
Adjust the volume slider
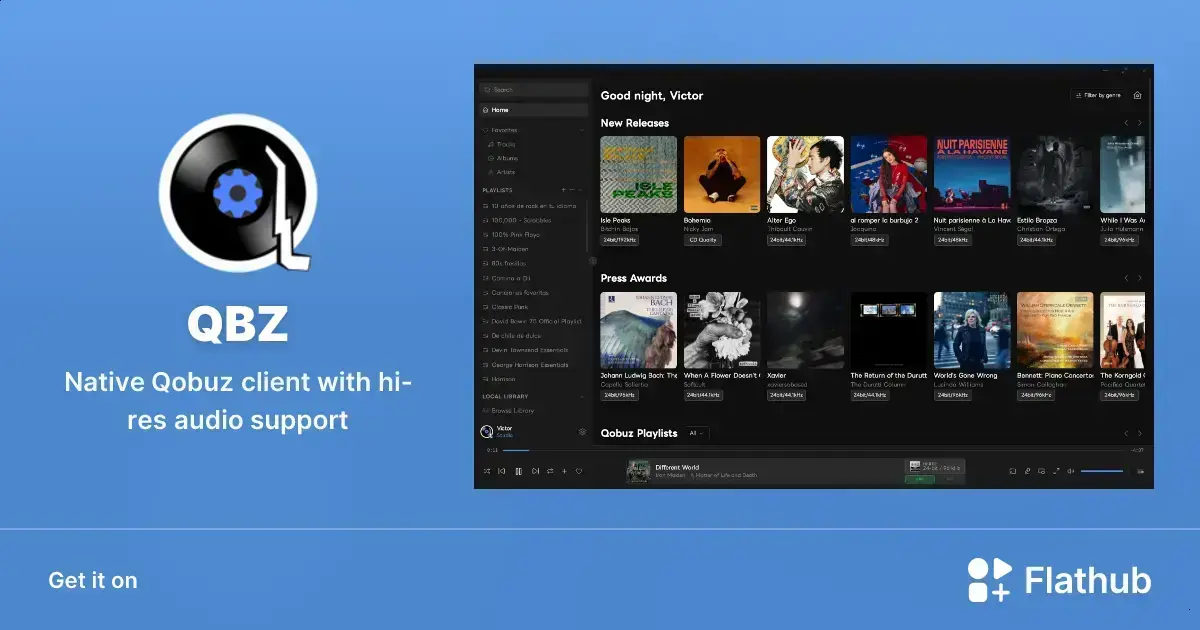click(x=1102, y=471)
